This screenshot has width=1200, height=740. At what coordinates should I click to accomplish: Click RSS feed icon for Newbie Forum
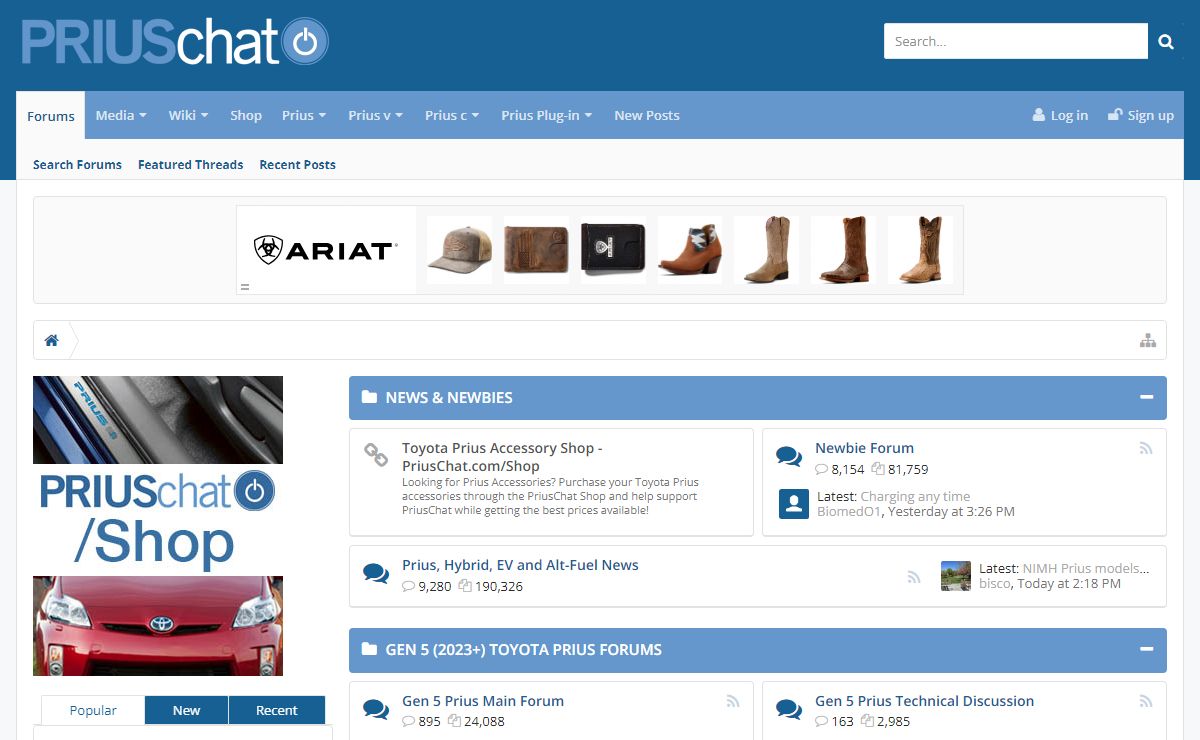pos(1146,449)
